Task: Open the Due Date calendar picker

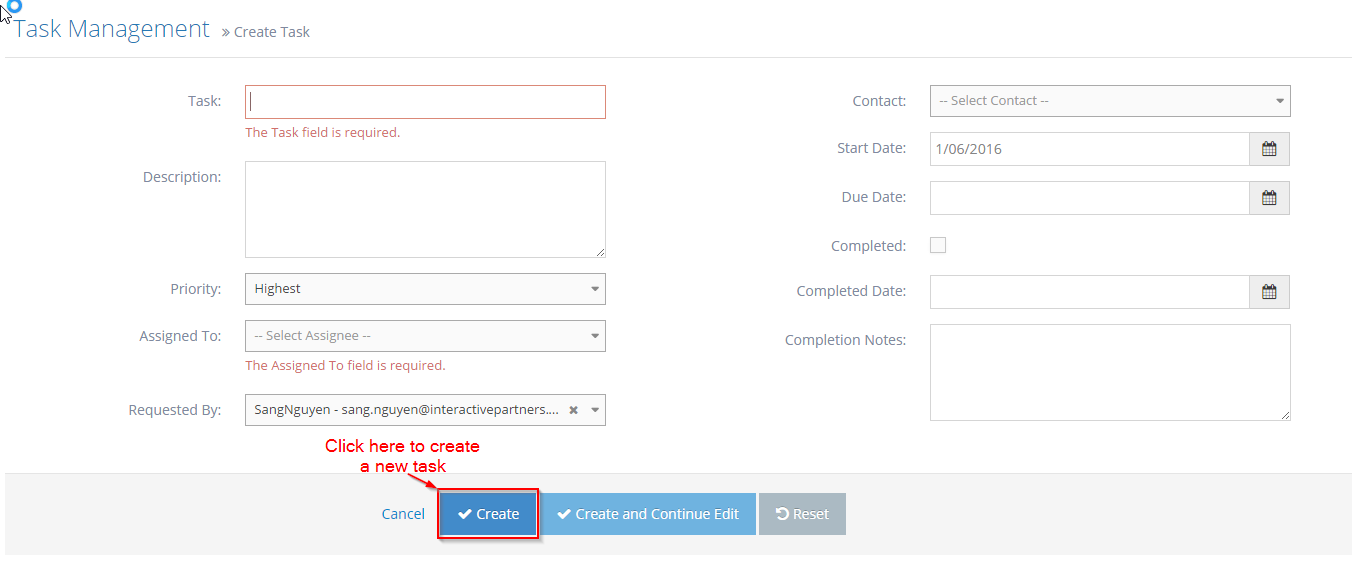Action: tap(1268, 197)
